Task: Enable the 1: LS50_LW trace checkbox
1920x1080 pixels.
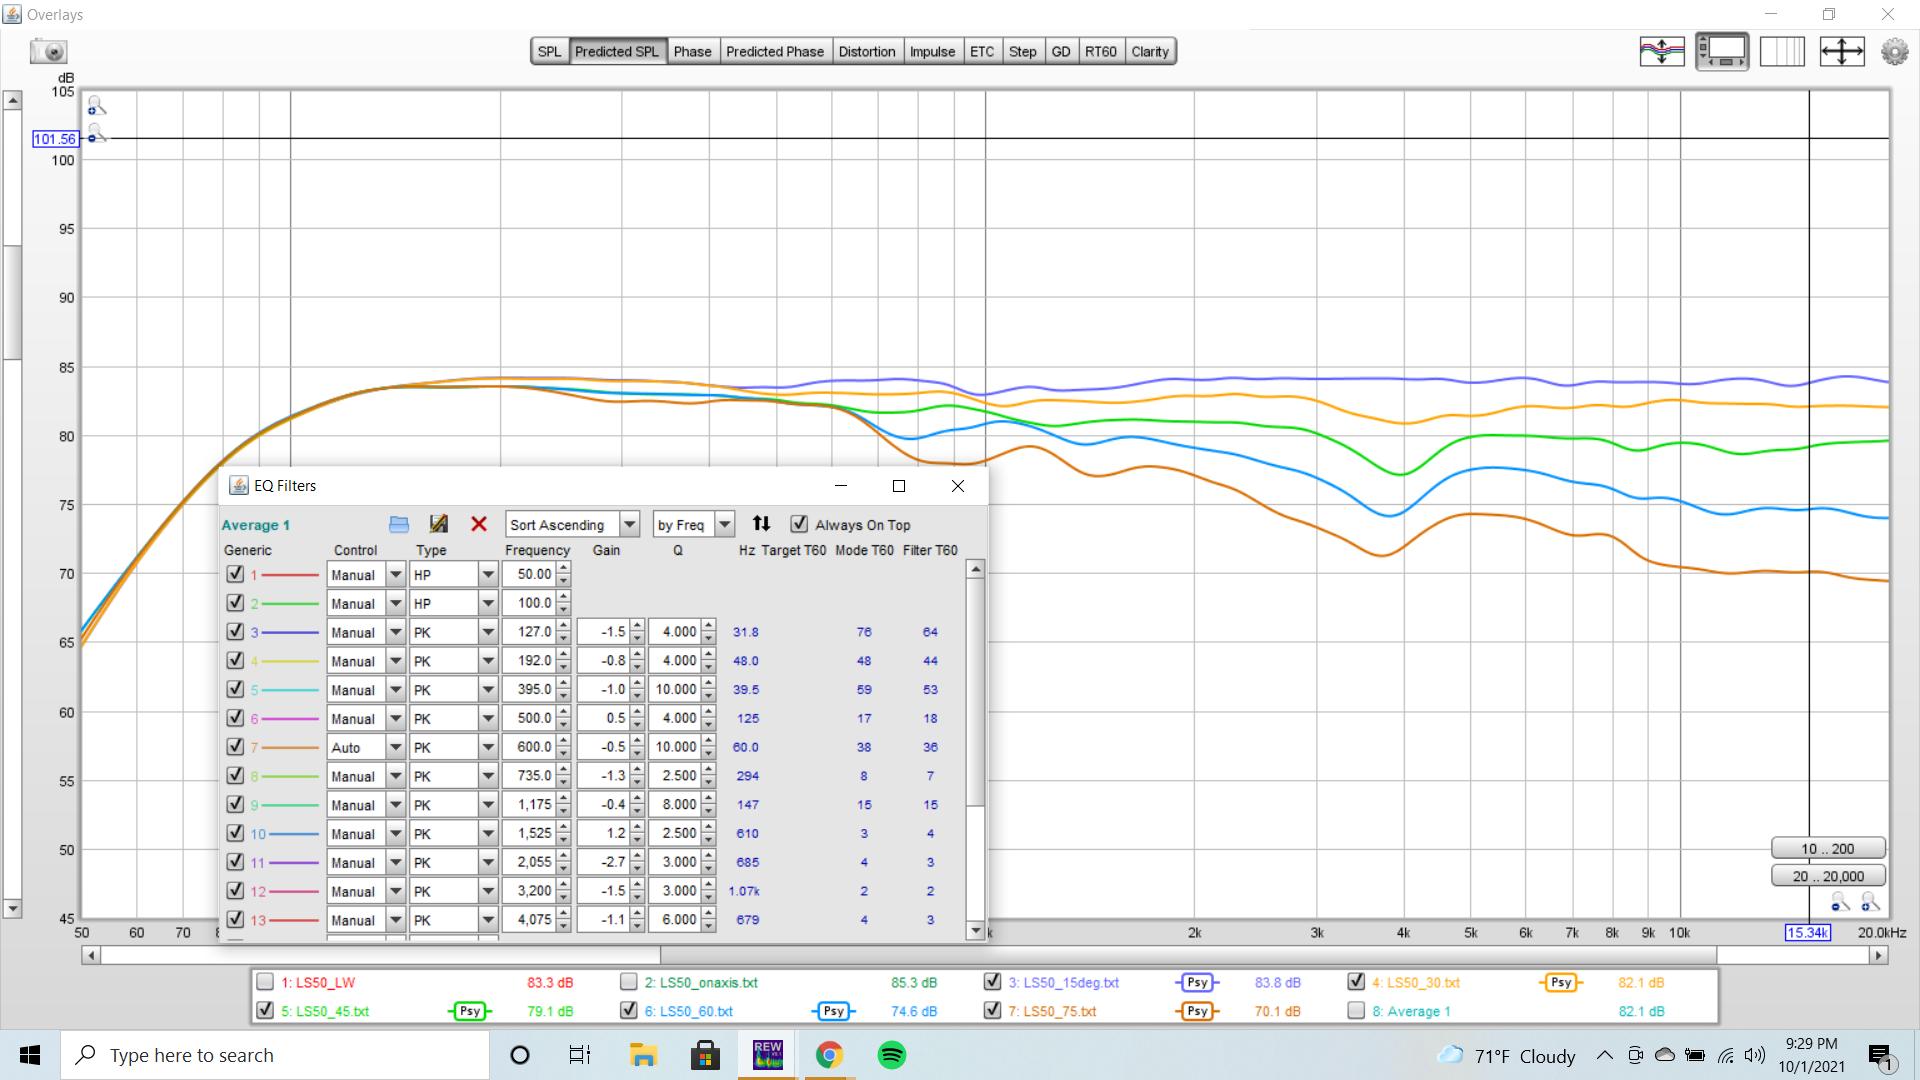Action: point(265,982)
